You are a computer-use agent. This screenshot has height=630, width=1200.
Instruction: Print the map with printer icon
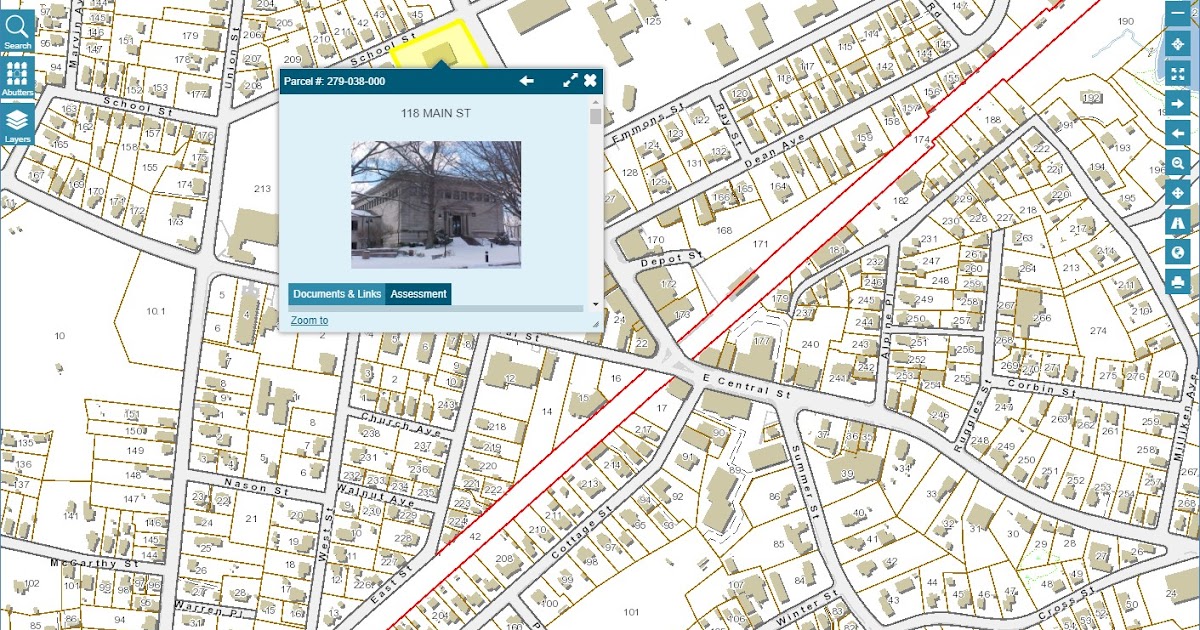pyautogui.click(x=1178, y=282)
